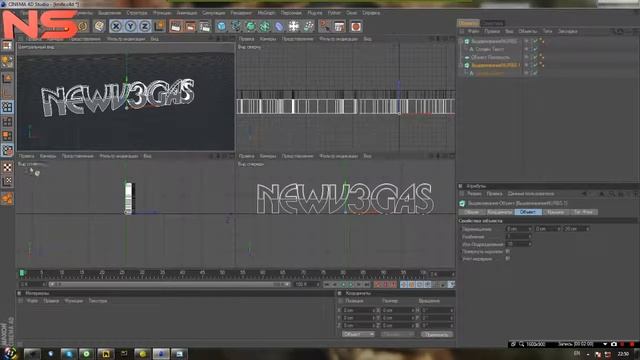Click the timeline preview range bar

[x=169, y=284]
